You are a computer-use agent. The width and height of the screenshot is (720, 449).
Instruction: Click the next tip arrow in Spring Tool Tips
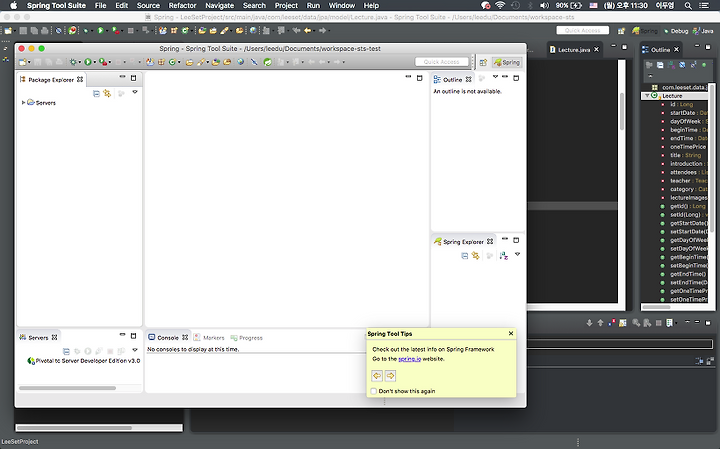coord(390,376)
